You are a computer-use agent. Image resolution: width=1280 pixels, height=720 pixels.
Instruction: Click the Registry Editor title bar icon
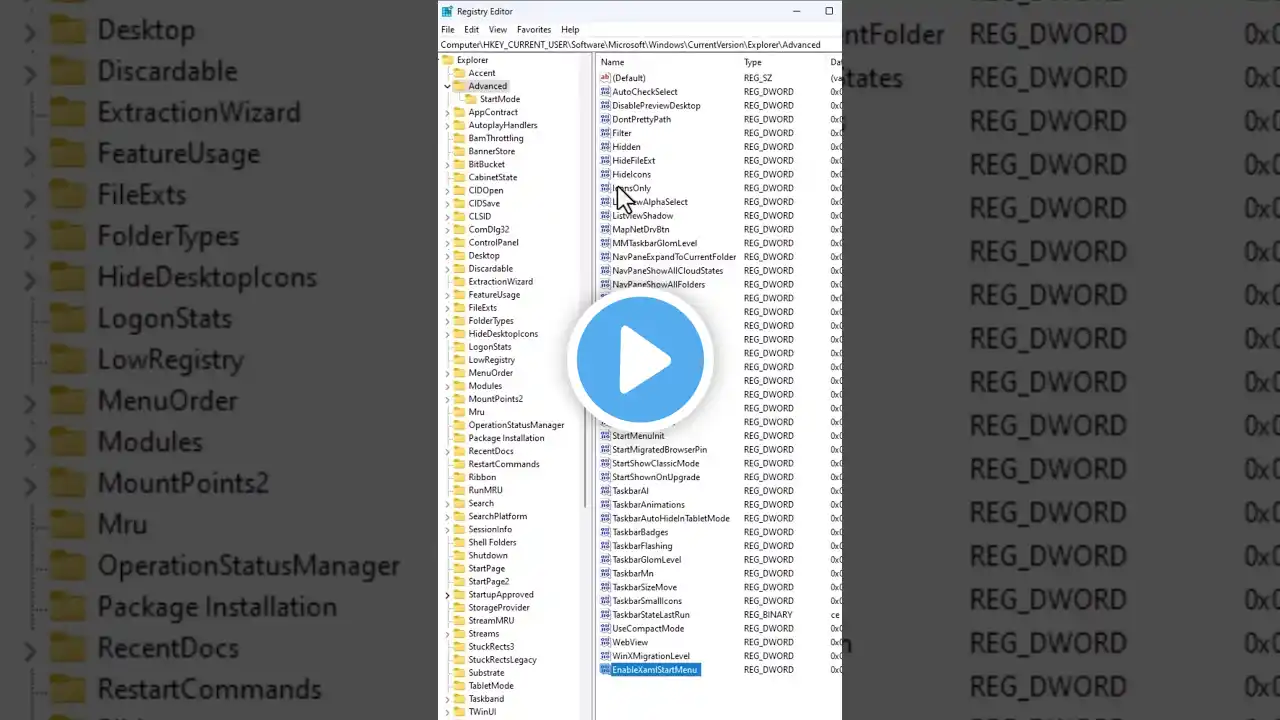447,11
